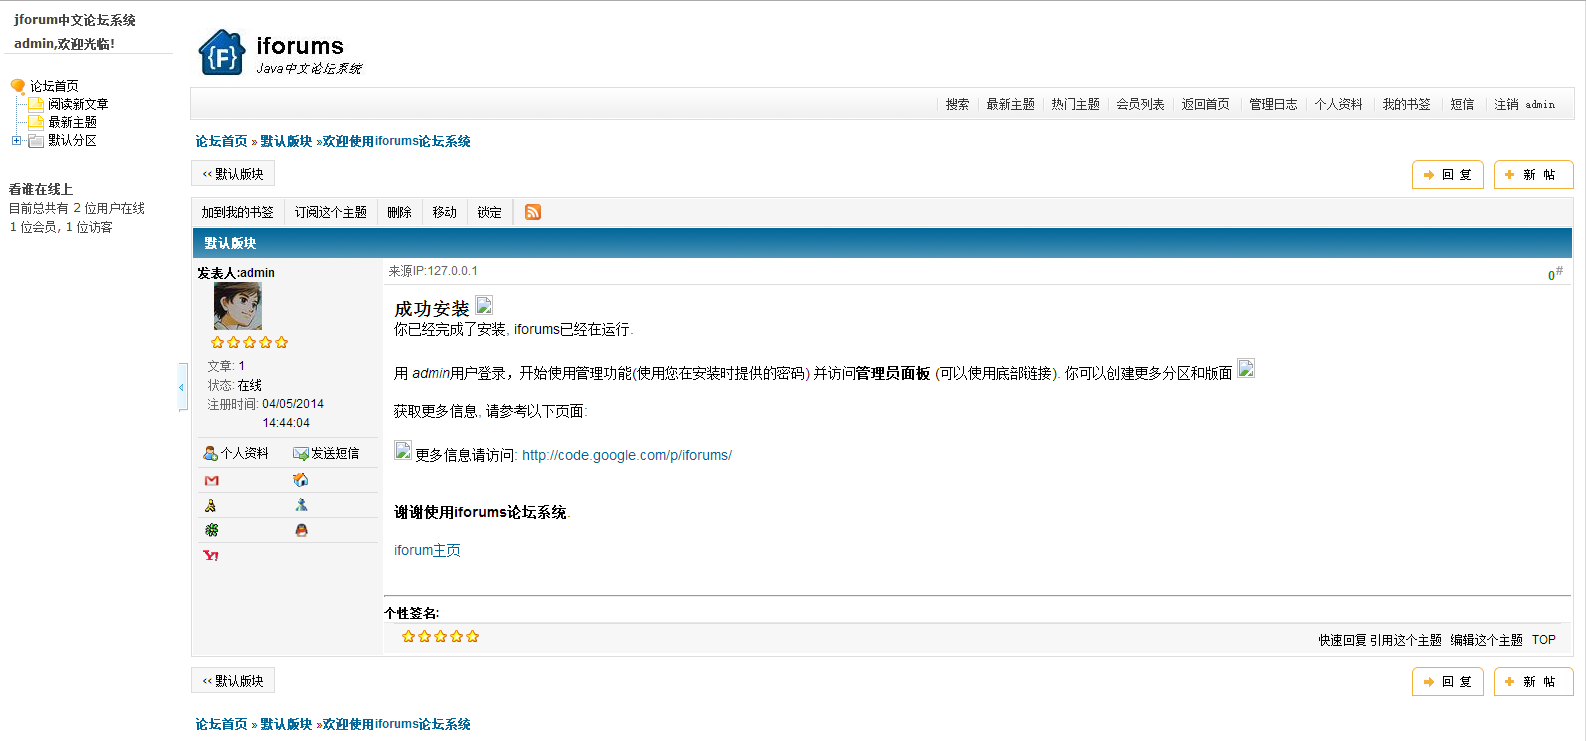Collapse the left sidebar panel handle
The width and height of the screenshot is (1586, 741).
pyautogui.click(x=182, y=387)
